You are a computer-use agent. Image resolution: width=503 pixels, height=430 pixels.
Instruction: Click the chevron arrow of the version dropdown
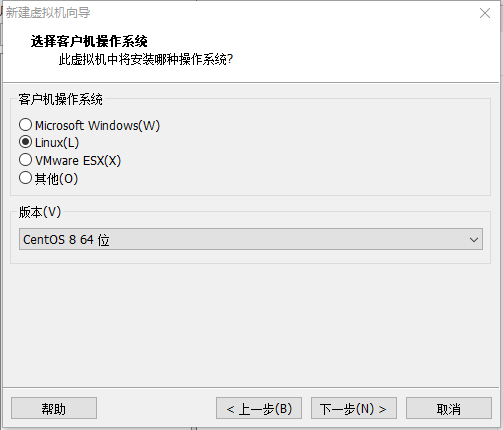[474, 239]
